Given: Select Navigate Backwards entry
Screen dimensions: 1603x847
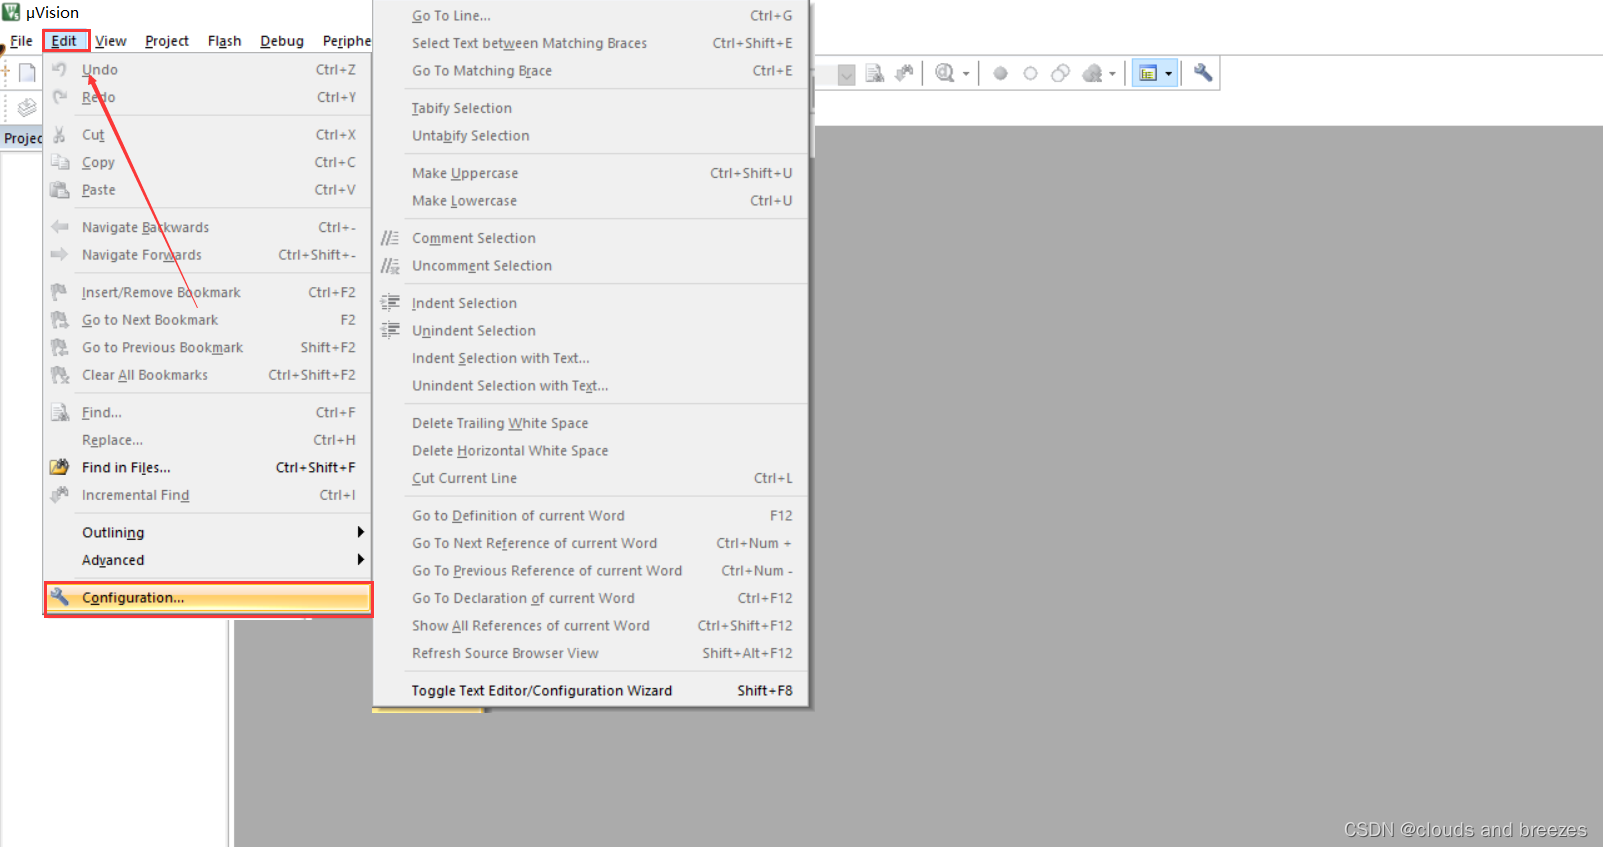Looking at the screenshot, I should click(x=208, y=227).
